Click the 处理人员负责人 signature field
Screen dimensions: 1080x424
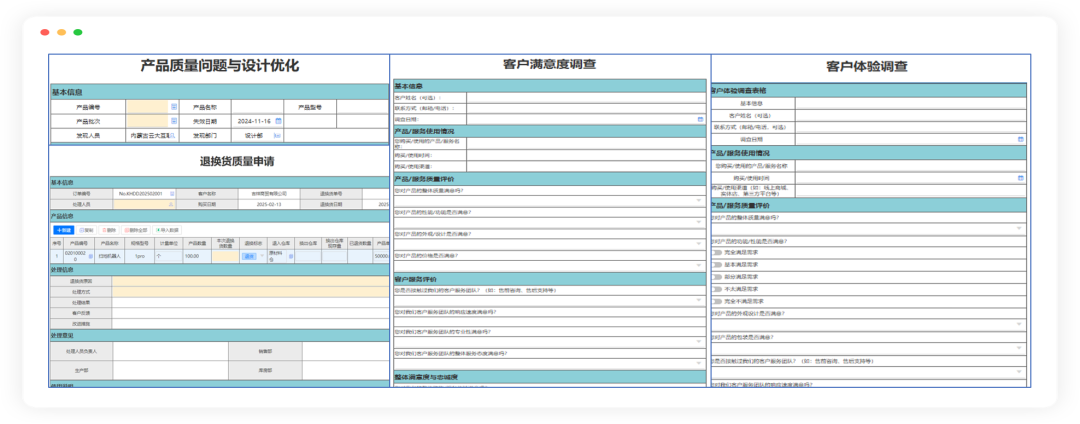(x=171, y=351)
